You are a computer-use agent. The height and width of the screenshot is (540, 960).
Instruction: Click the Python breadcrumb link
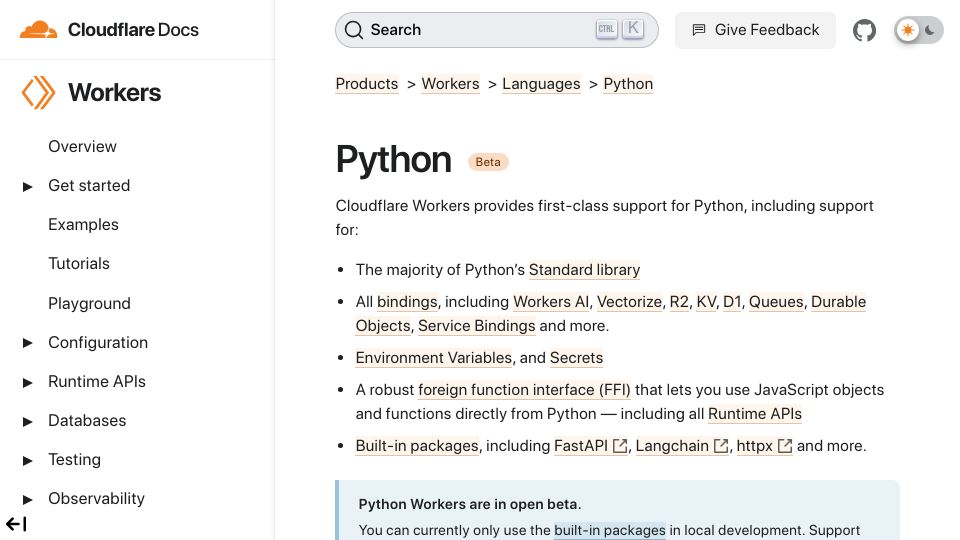click(x=628, y=84)
